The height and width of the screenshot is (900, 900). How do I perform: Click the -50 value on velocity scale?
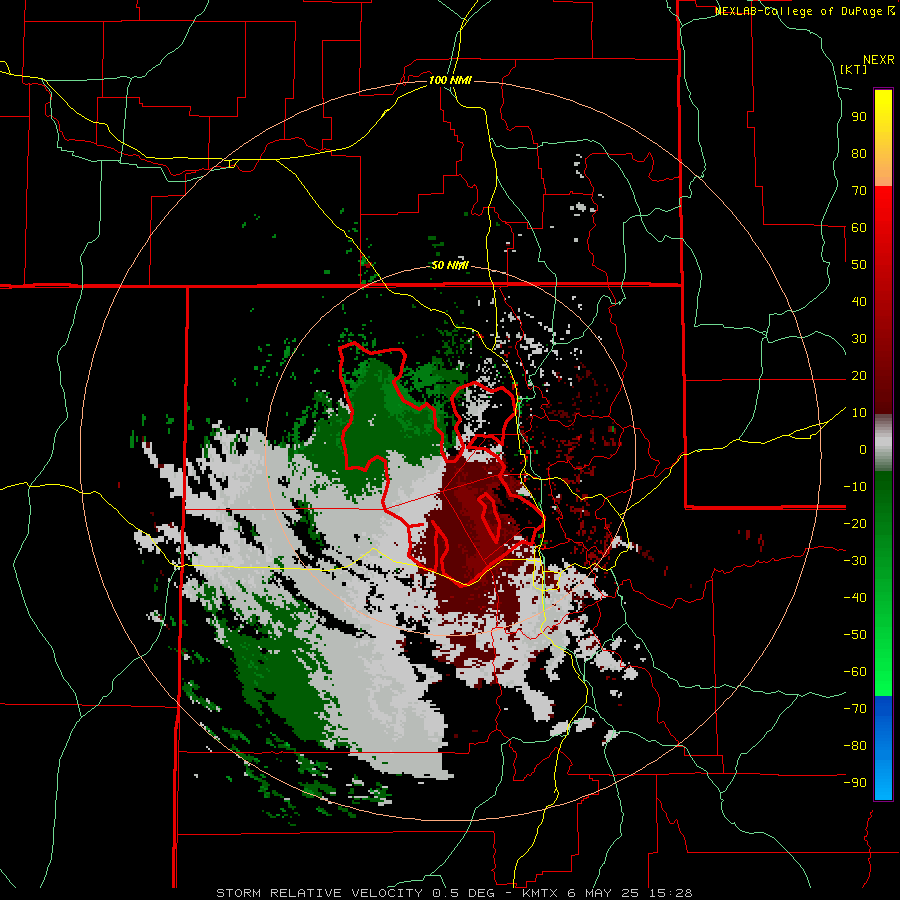855,635
